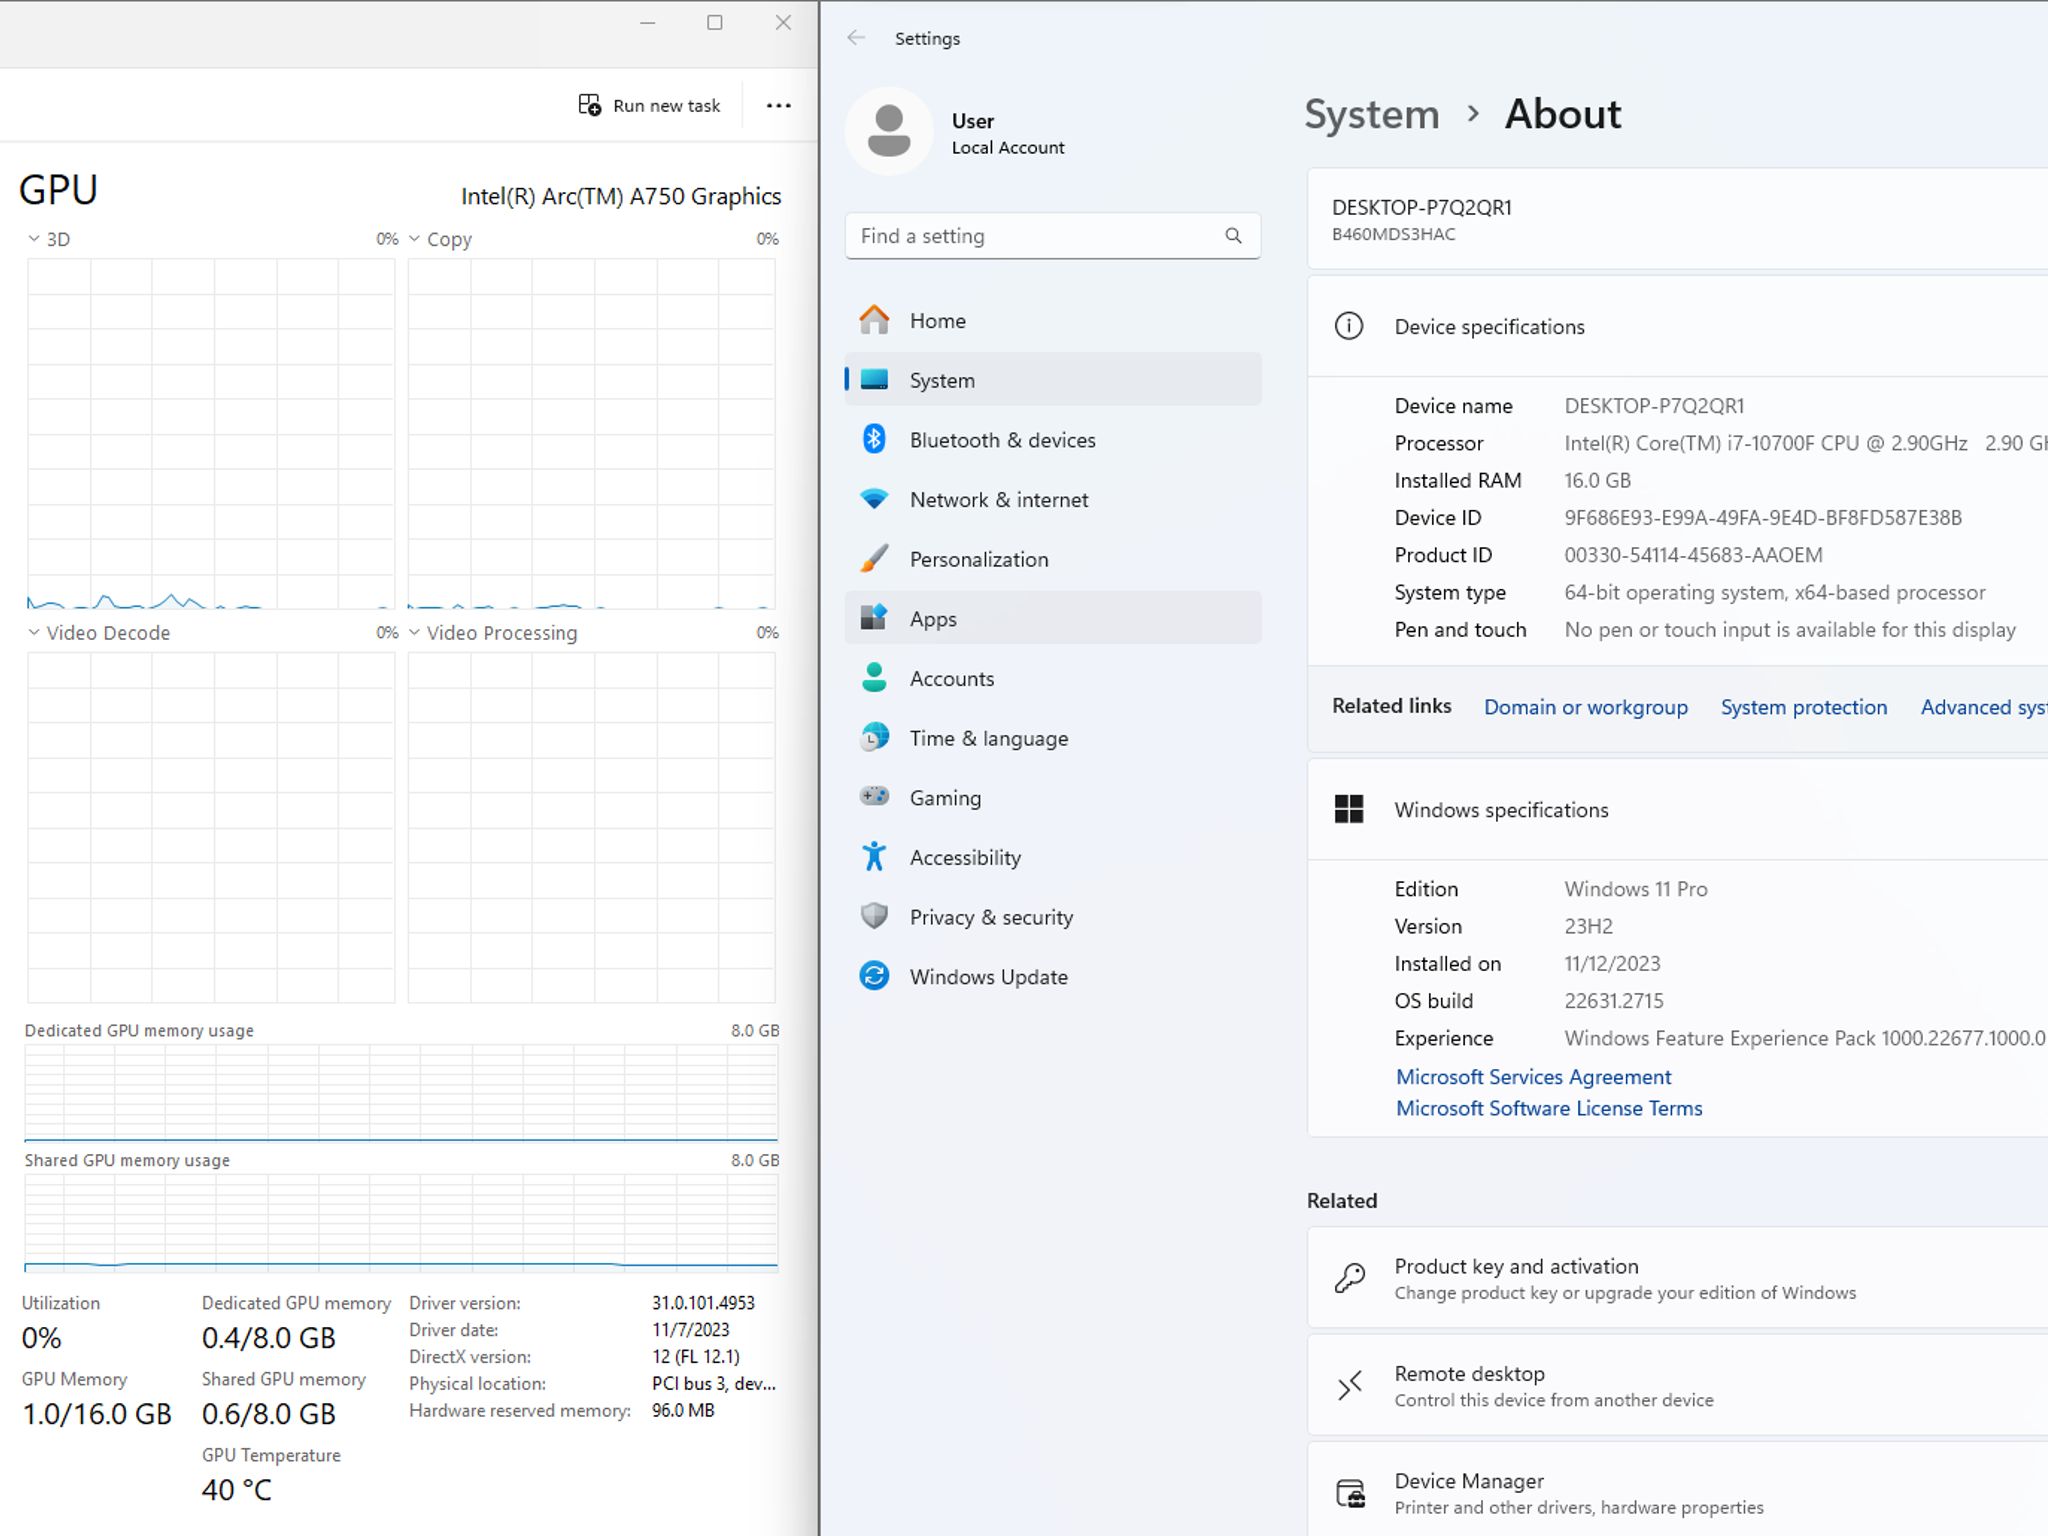Click System in the breadcrumb
Viewport: 2048px width, 1536px height.
[x=1372, y=114]
